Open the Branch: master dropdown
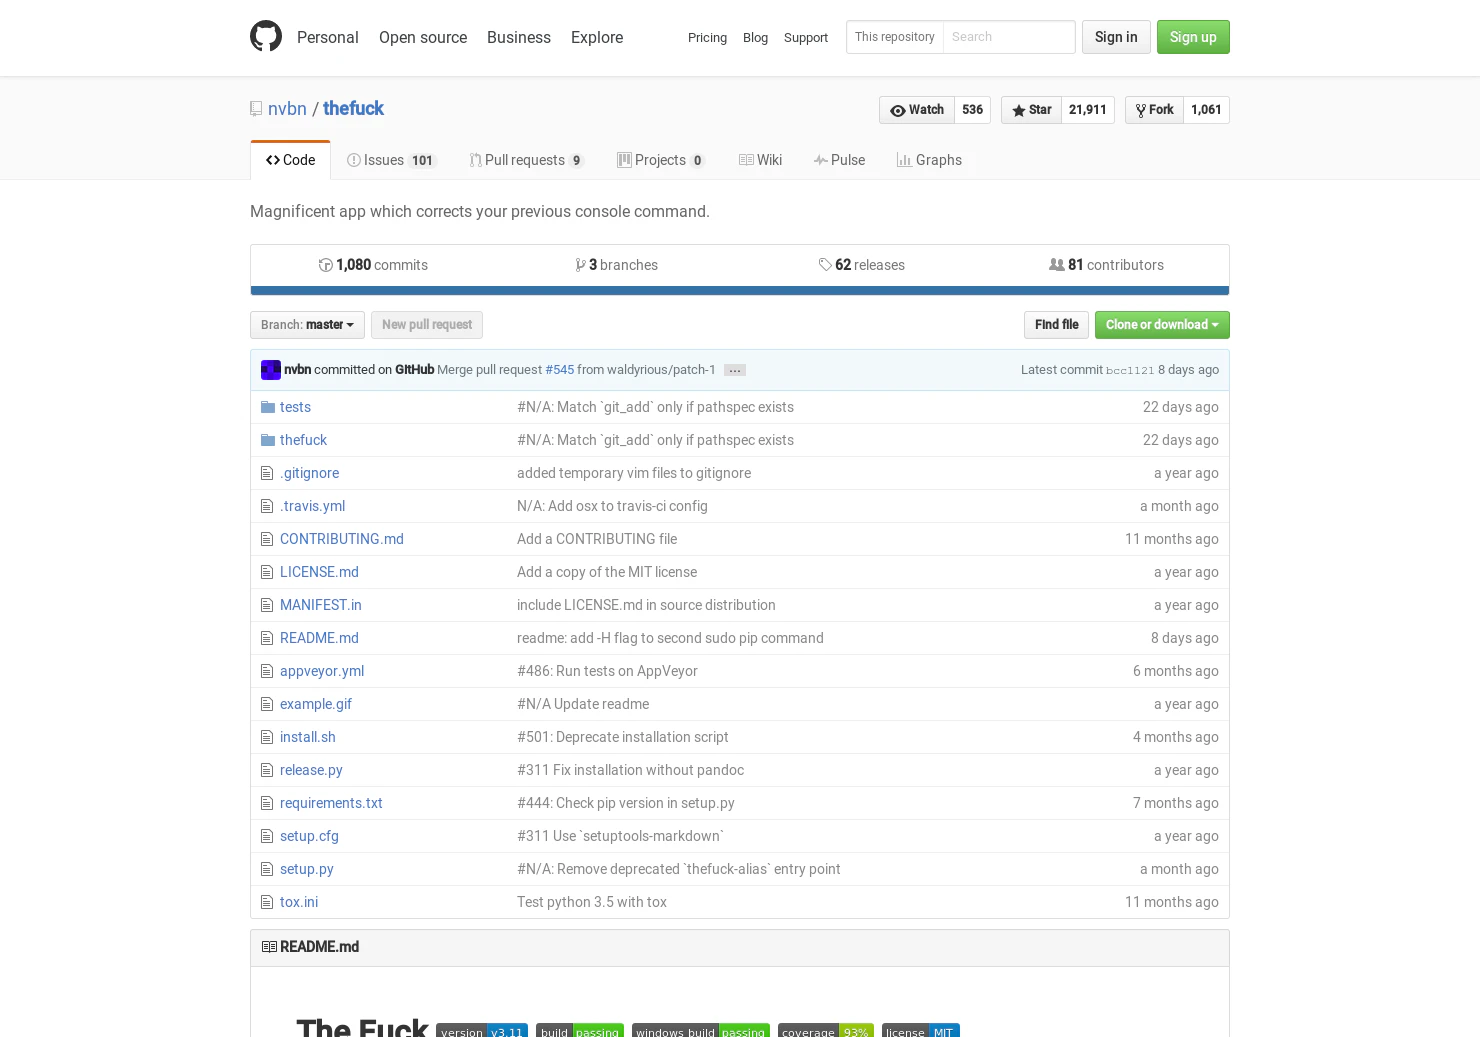 pyautogui.click(x=307, y=325)
